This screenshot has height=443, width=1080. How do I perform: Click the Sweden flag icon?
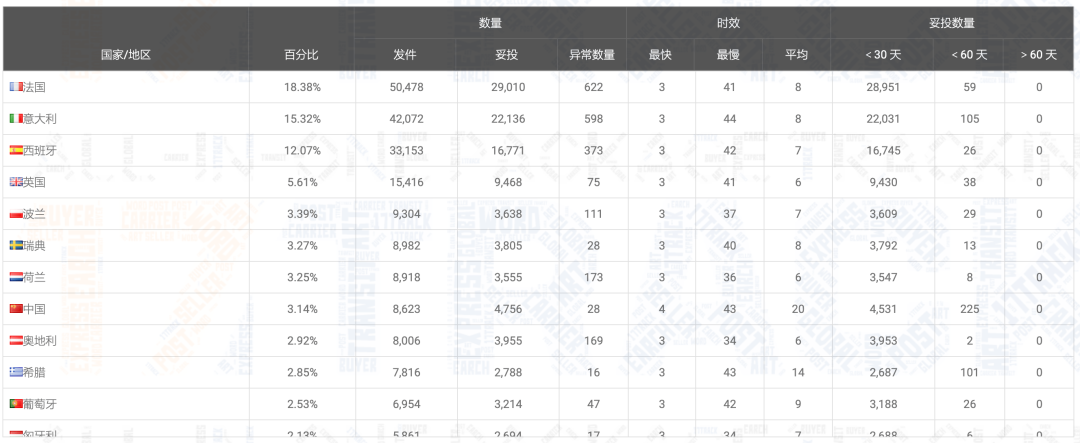tap(16, 246)
